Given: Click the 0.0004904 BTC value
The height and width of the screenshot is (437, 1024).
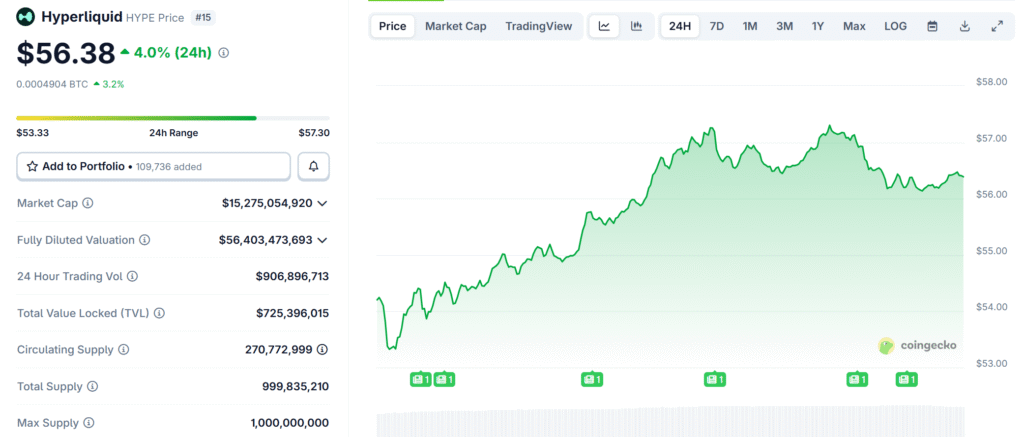Looking at the screenshot, I should 52,84.
